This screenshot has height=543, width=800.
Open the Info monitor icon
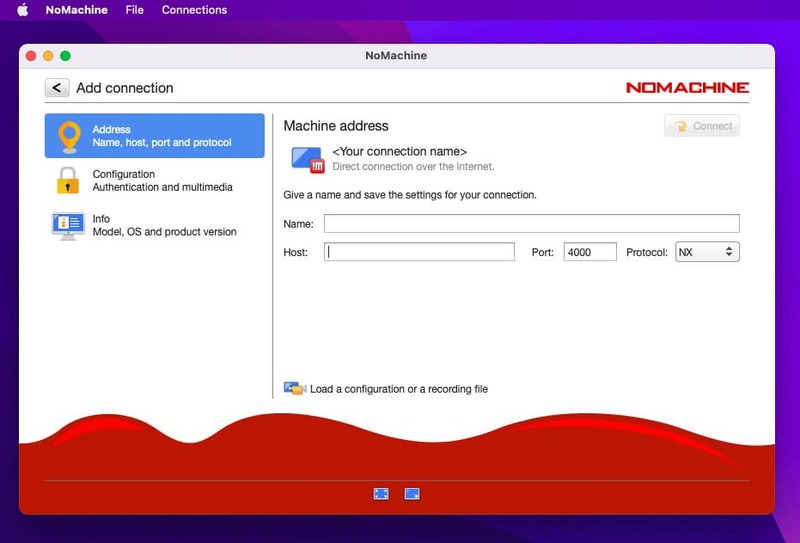pyautogui.click(x=68, y=226)
